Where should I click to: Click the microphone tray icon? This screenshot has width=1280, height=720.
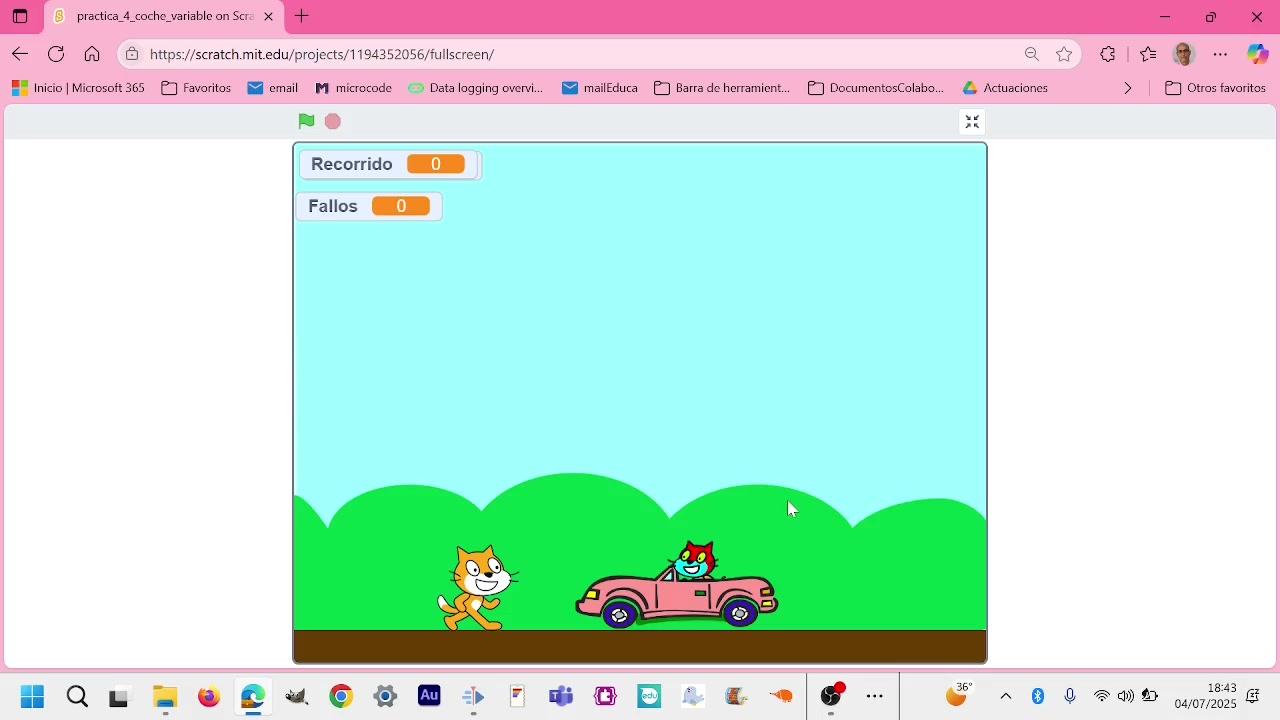click(x=1070, y=696)
